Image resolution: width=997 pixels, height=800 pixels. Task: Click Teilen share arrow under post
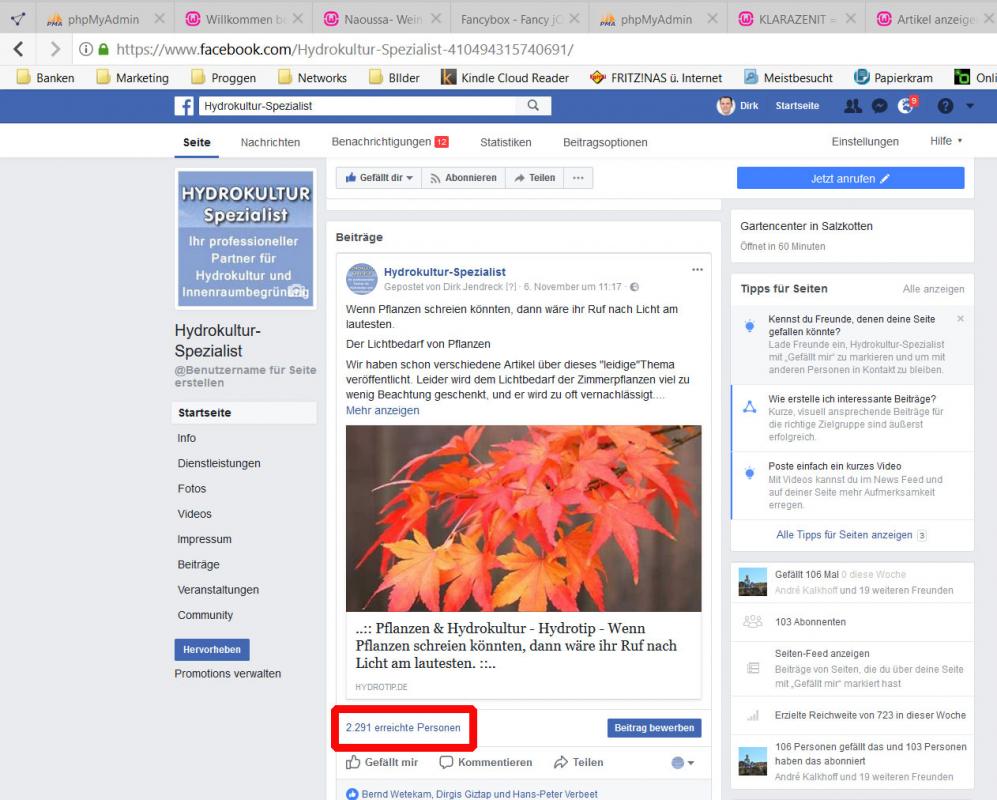(578, 762)
